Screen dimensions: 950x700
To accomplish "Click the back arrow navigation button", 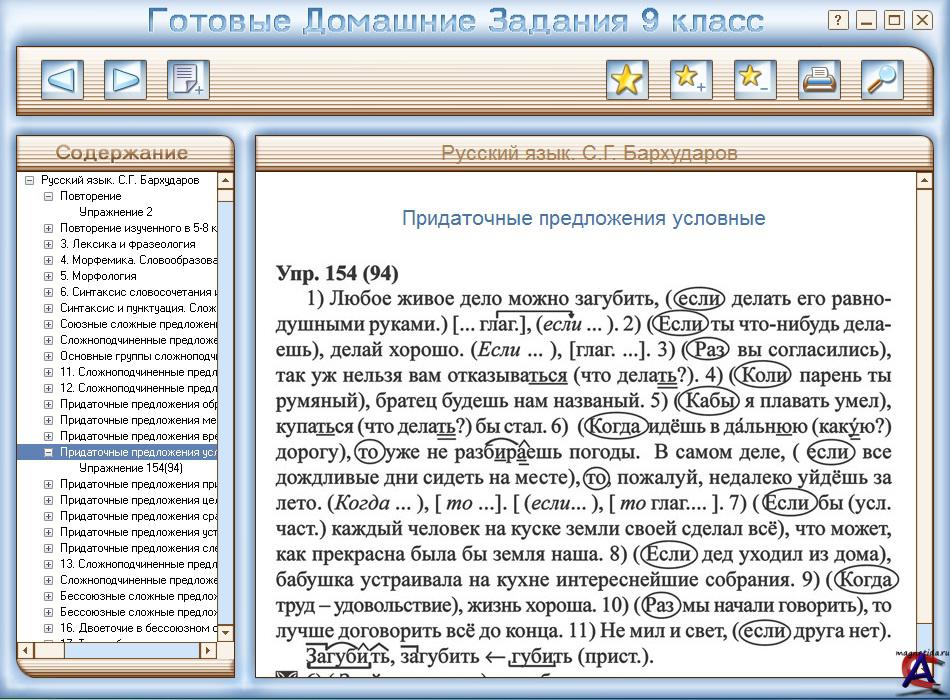I will point(62,80).
